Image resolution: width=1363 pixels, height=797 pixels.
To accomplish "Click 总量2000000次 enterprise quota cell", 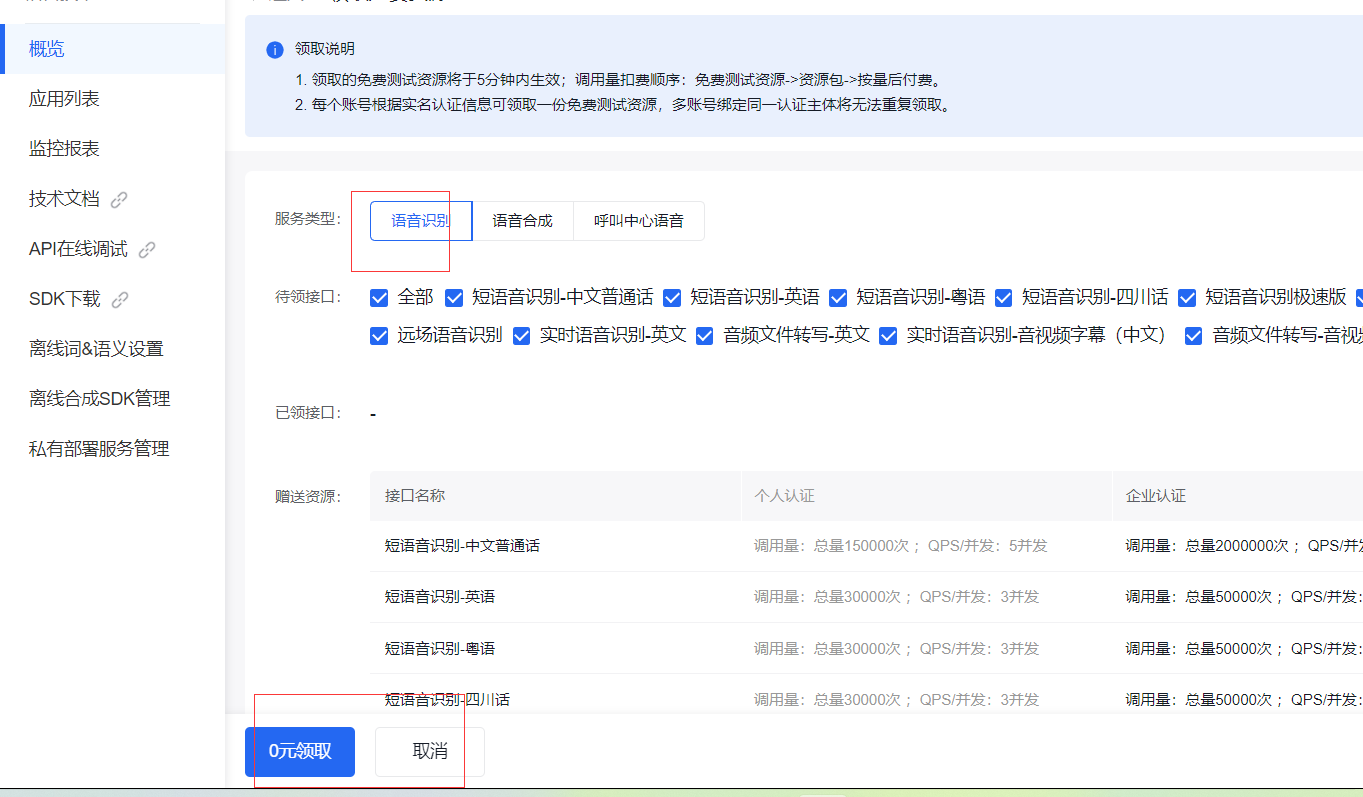I will 1244,546.
